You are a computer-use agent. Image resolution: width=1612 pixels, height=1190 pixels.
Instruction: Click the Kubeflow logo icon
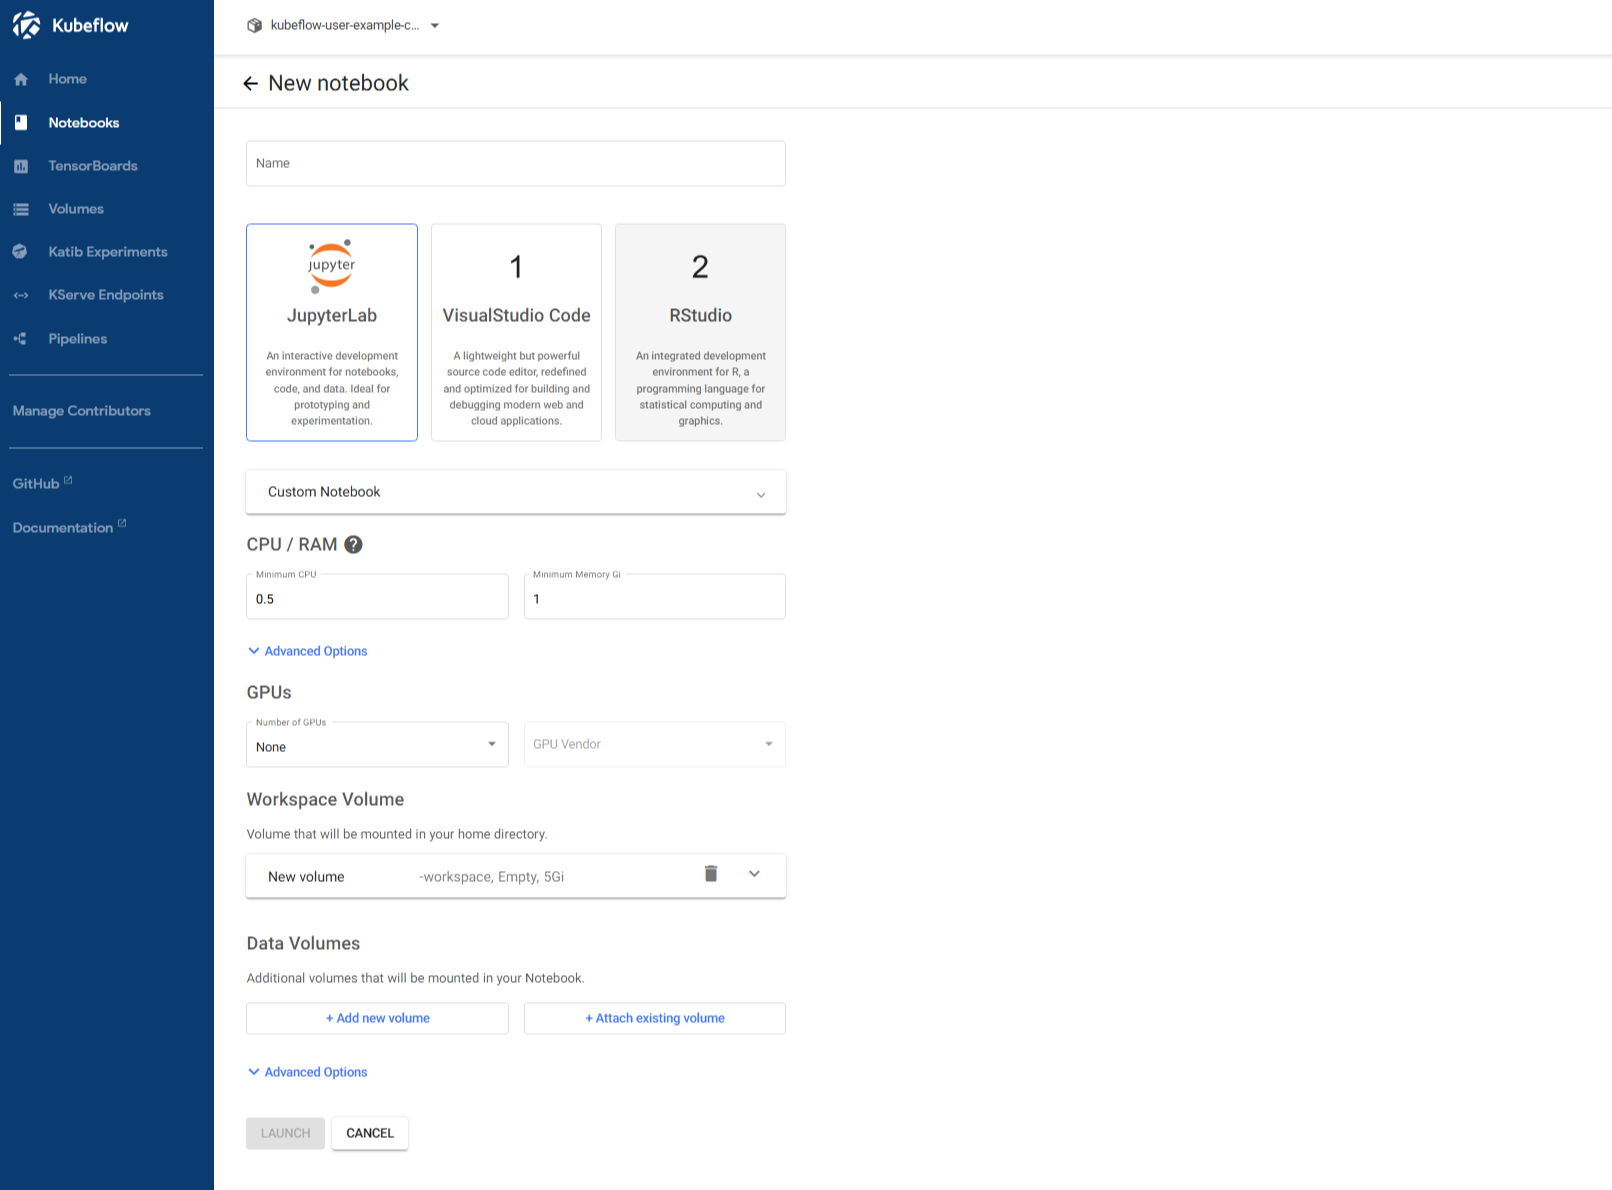[x=26, y=25]
